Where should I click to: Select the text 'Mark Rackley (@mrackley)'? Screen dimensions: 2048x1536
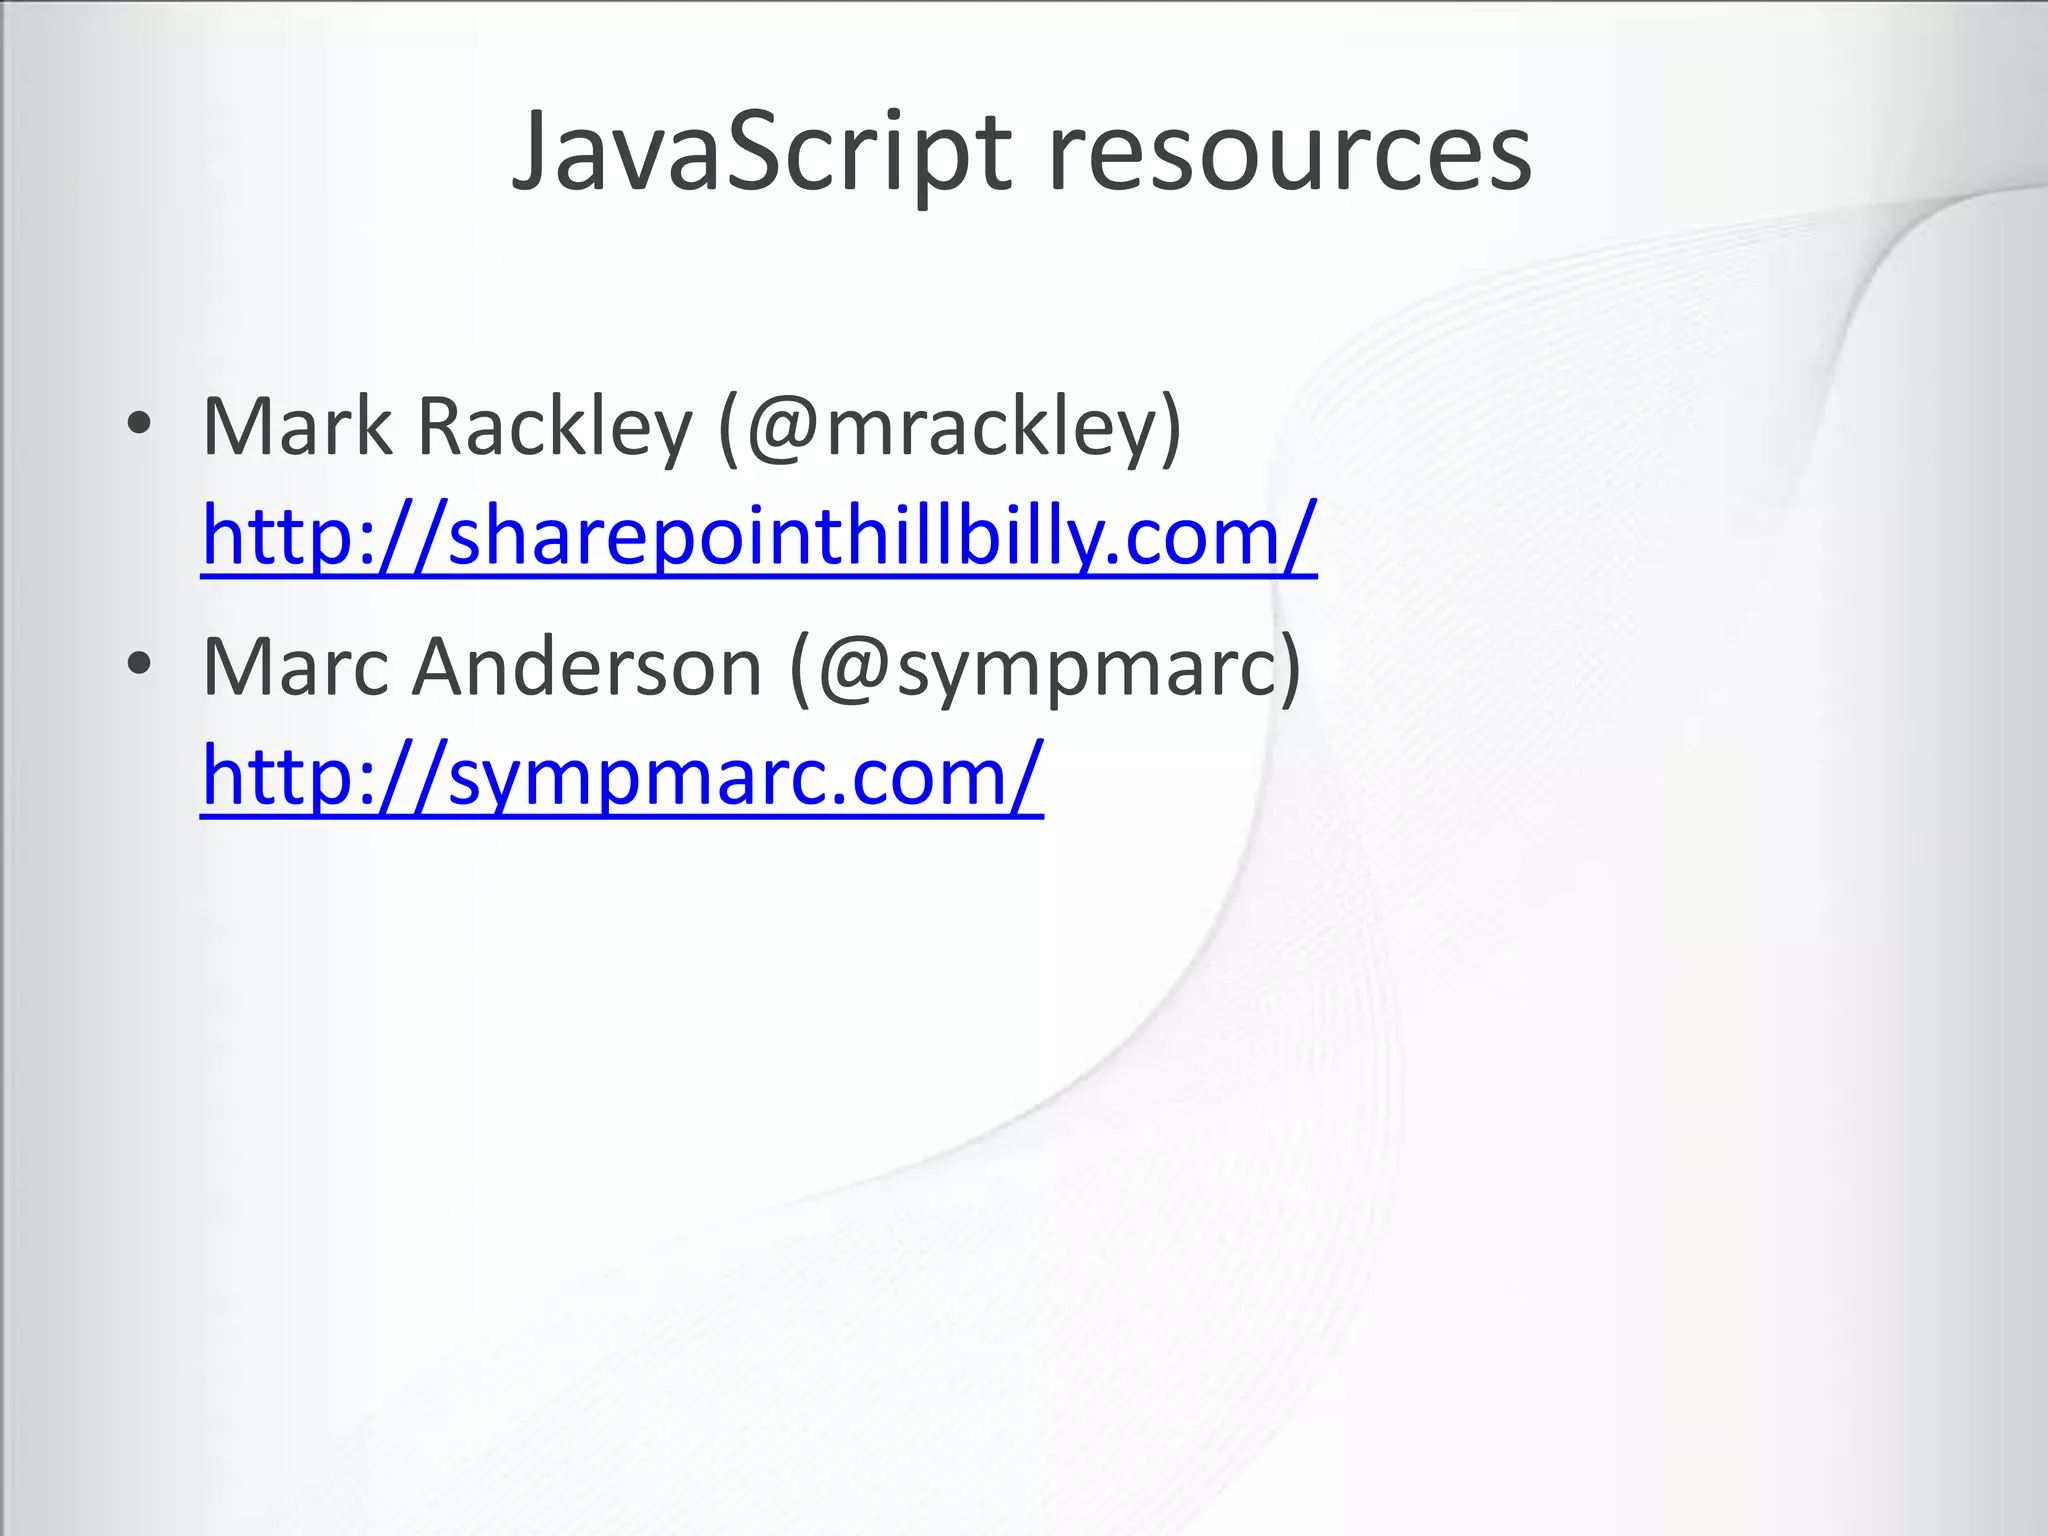(693, 427)
